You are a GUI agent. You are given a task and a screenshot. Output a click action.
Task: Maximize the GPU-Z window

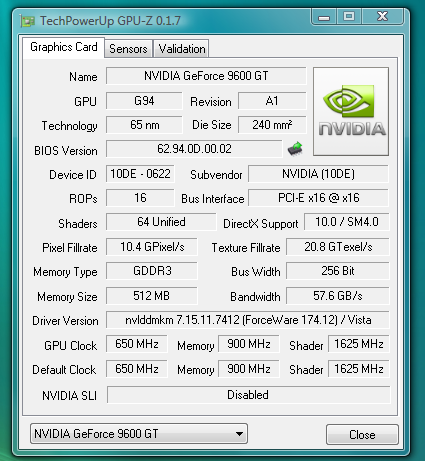349,17
